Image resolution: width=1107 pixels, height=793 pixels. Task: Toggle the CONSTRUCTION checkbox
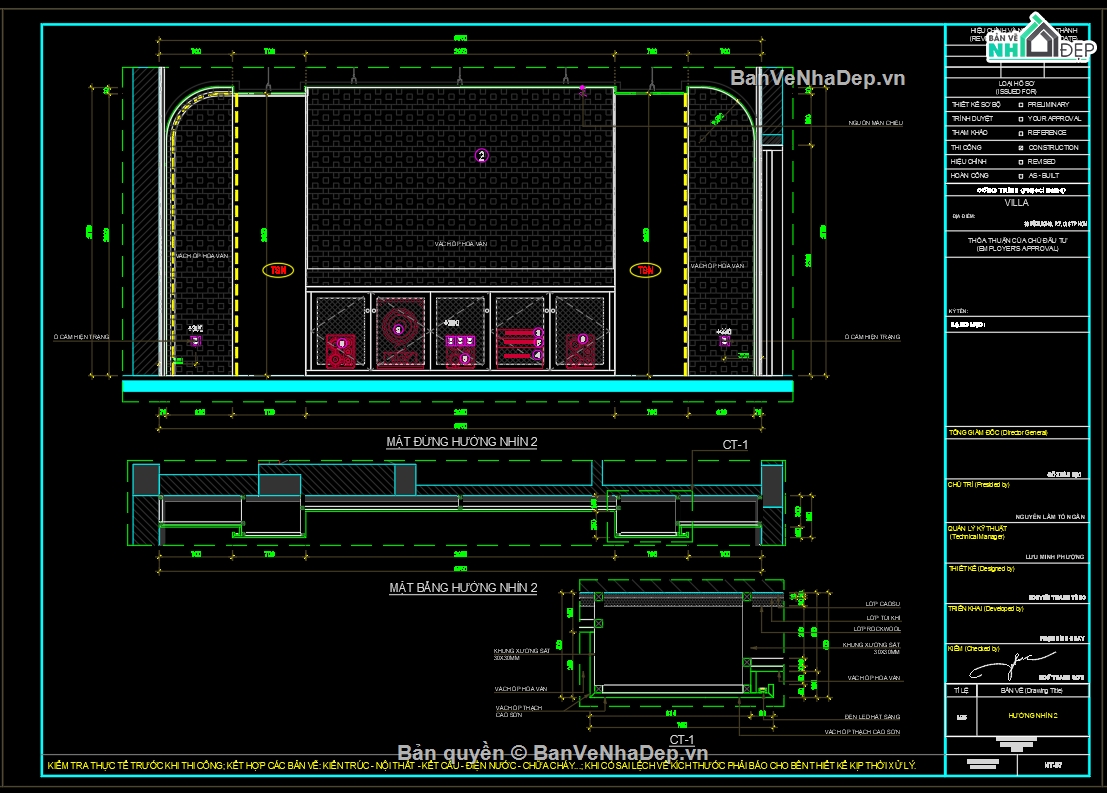coord(1020,147)
